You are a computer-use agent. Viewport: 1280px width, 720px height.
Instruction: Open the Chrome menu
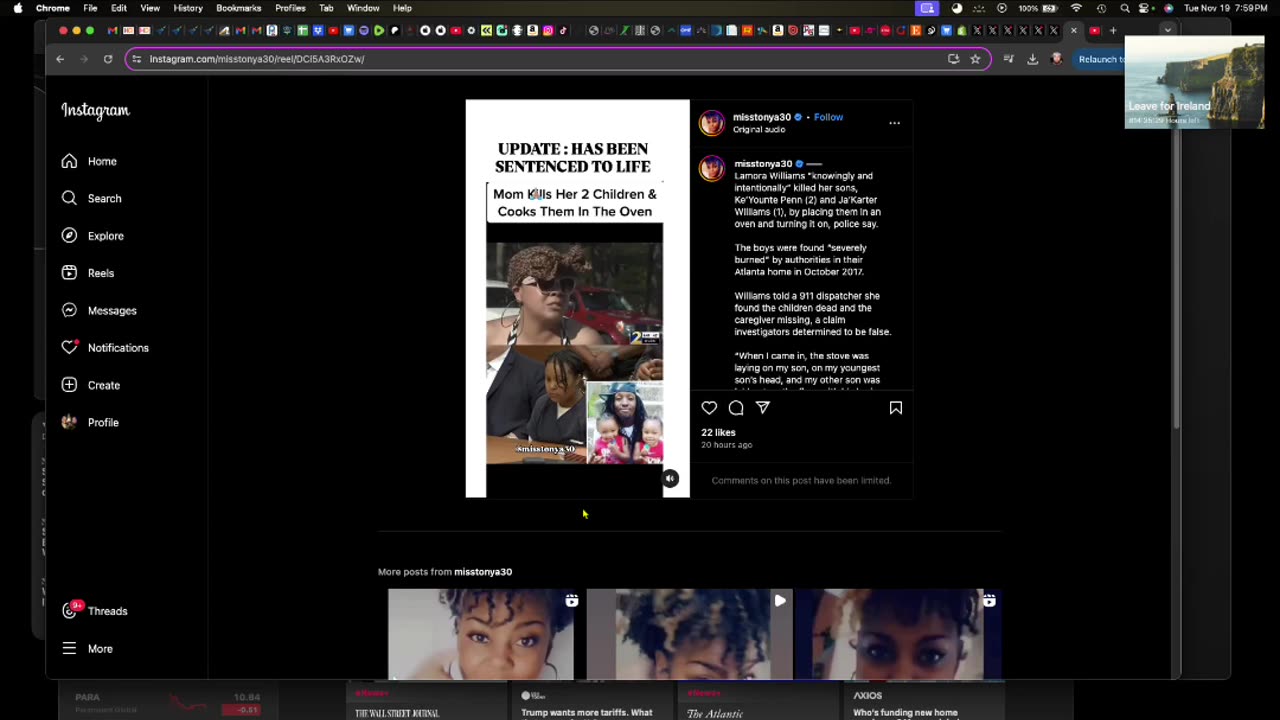coord(53,8)
